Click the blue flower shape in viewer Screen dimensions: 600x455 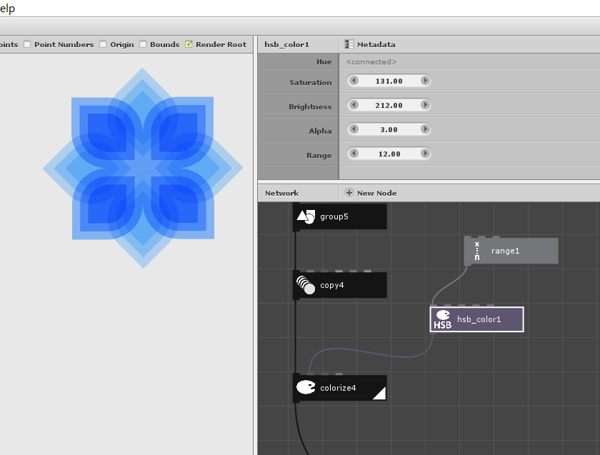[143, 168]
